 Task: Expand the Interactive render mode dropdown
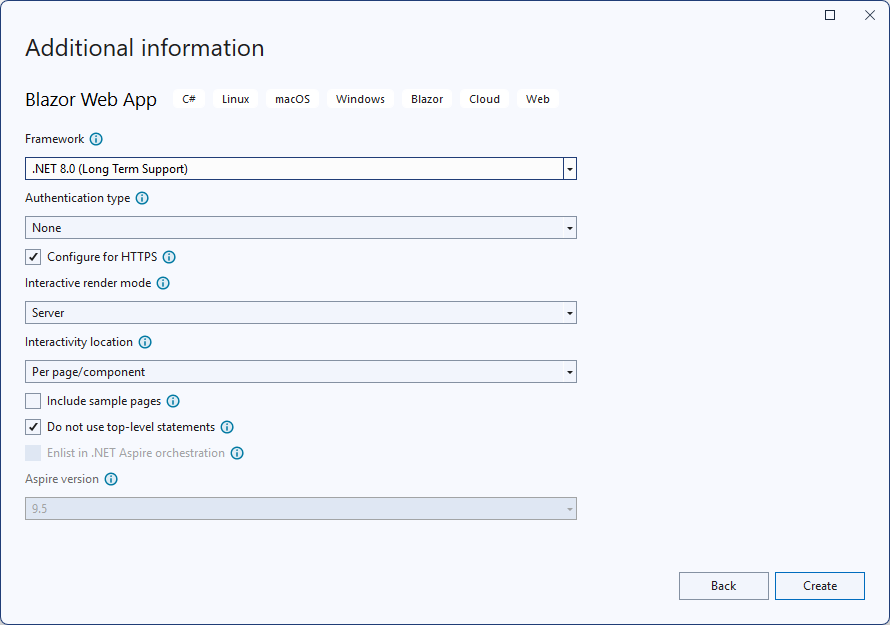(x=569, y=312)
